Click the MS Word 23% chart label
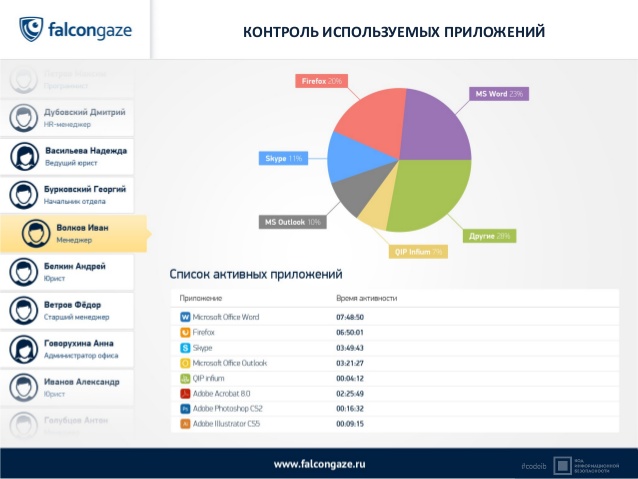This screenshot has height=479, width=638. [499, 94]
